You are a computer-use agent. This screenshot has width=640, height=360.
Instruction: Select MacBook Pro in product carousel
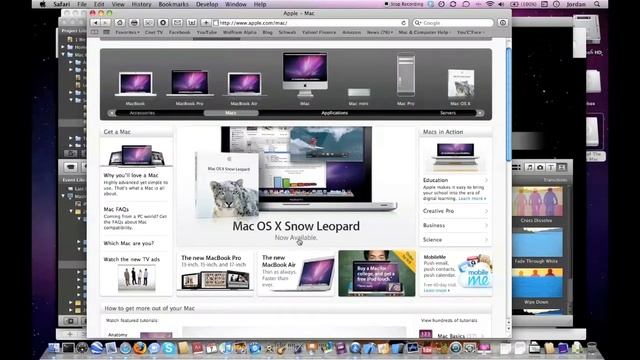pyautogui.click(x=189, y=88)
